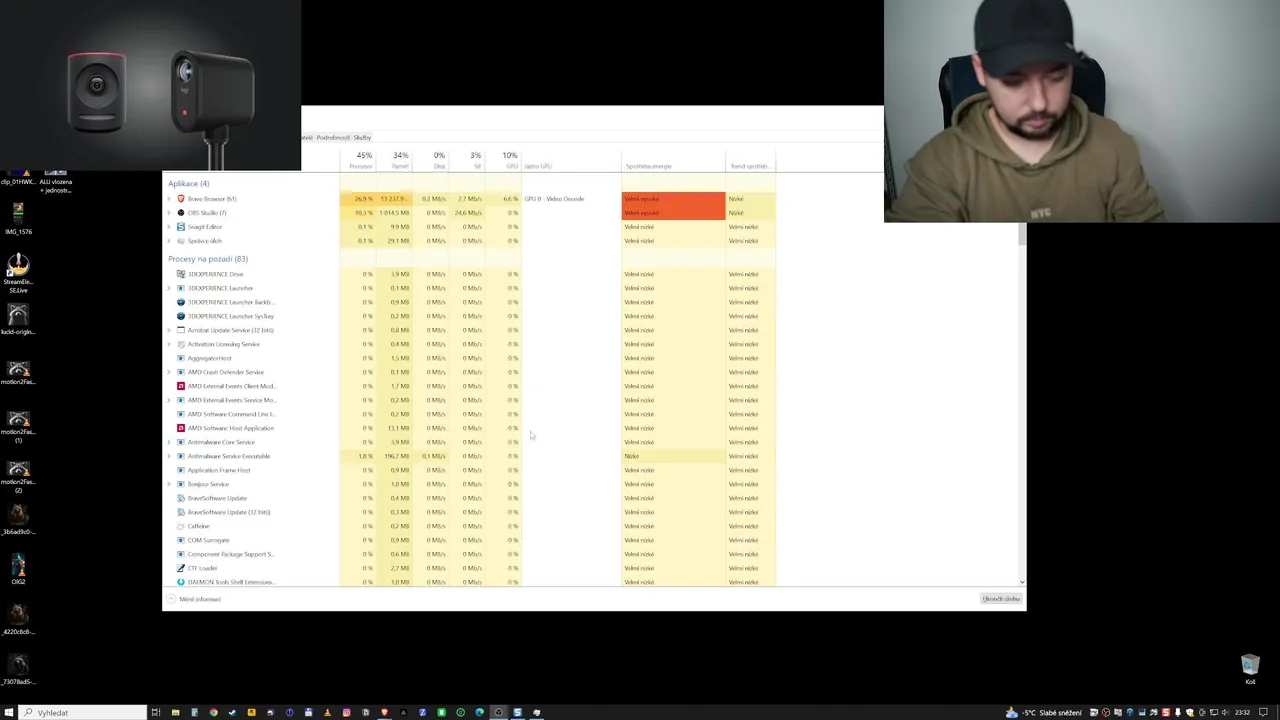The height and width of the screenshot is (720, 1280).
Task: Expand the Activation Licensing Service row
Action: point(169,344)
